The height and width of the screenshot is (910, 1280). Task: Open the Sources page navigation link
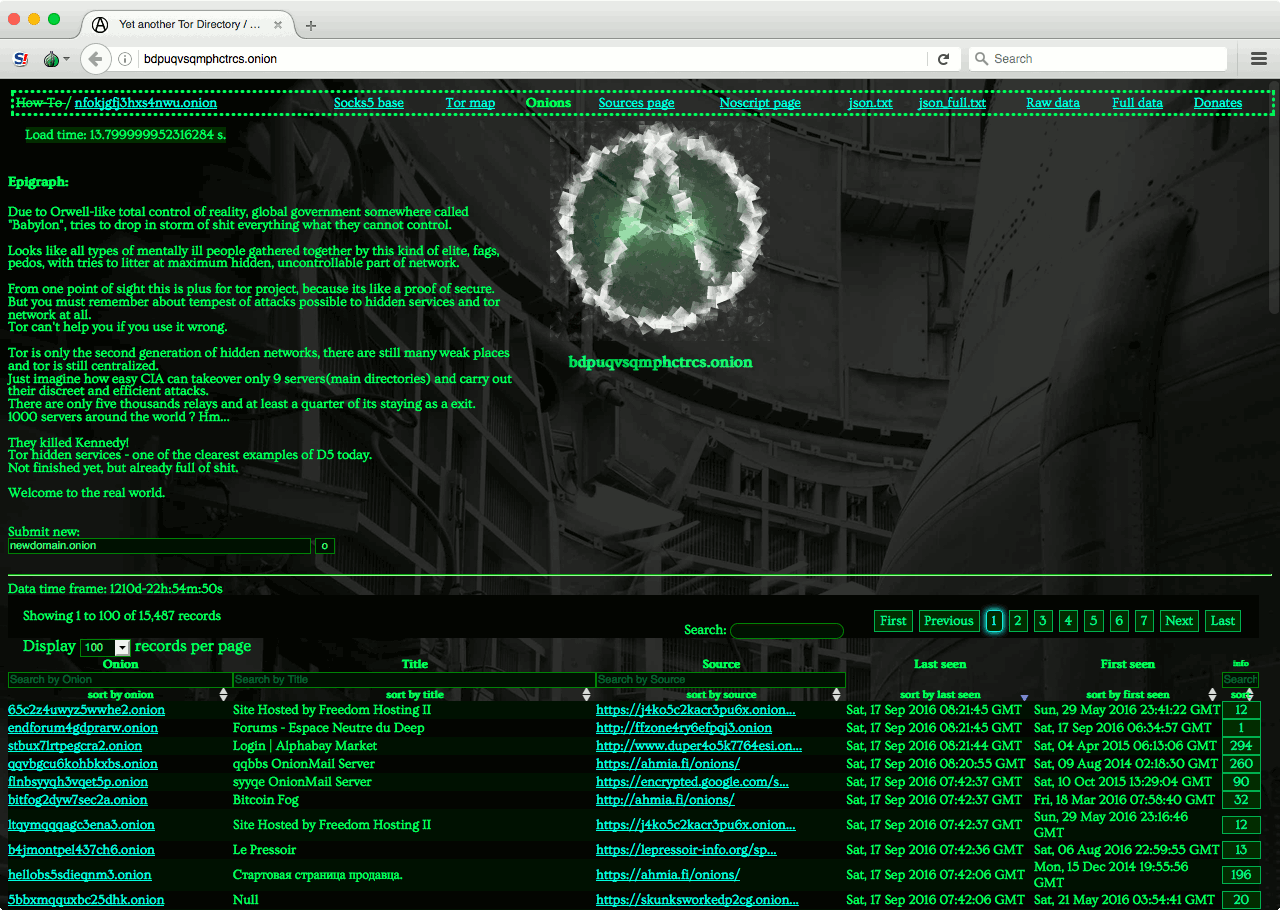636,103
